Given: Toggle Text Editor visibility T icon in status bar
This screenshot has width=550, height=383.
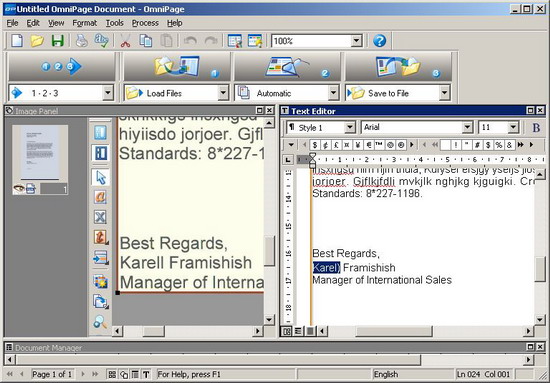Looking at the screenshot, I should [146, 374].
